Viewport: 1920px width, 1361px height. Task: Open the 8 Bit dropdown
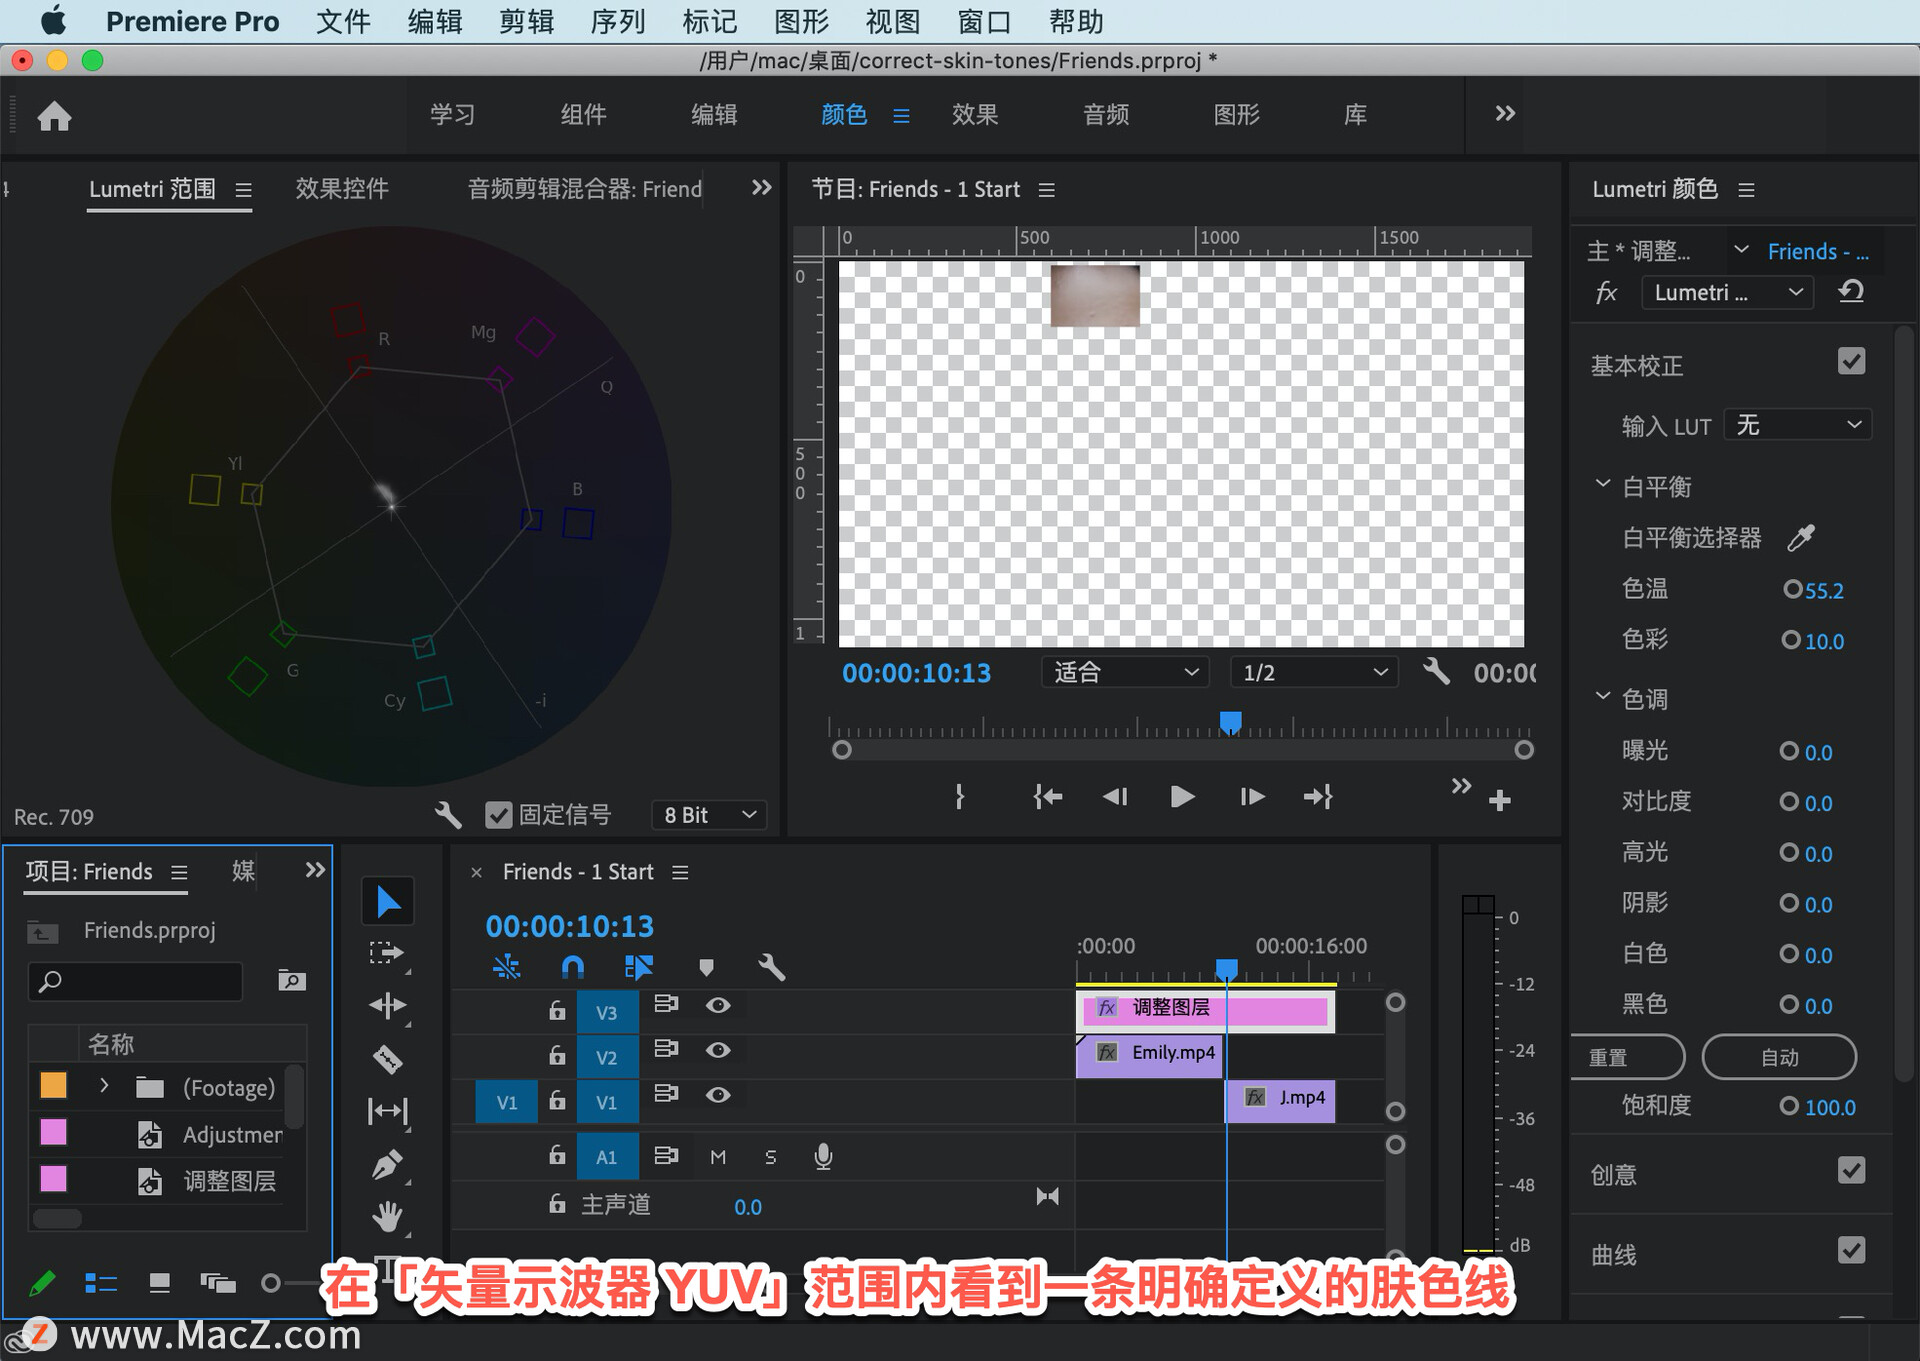pos(709,815)
